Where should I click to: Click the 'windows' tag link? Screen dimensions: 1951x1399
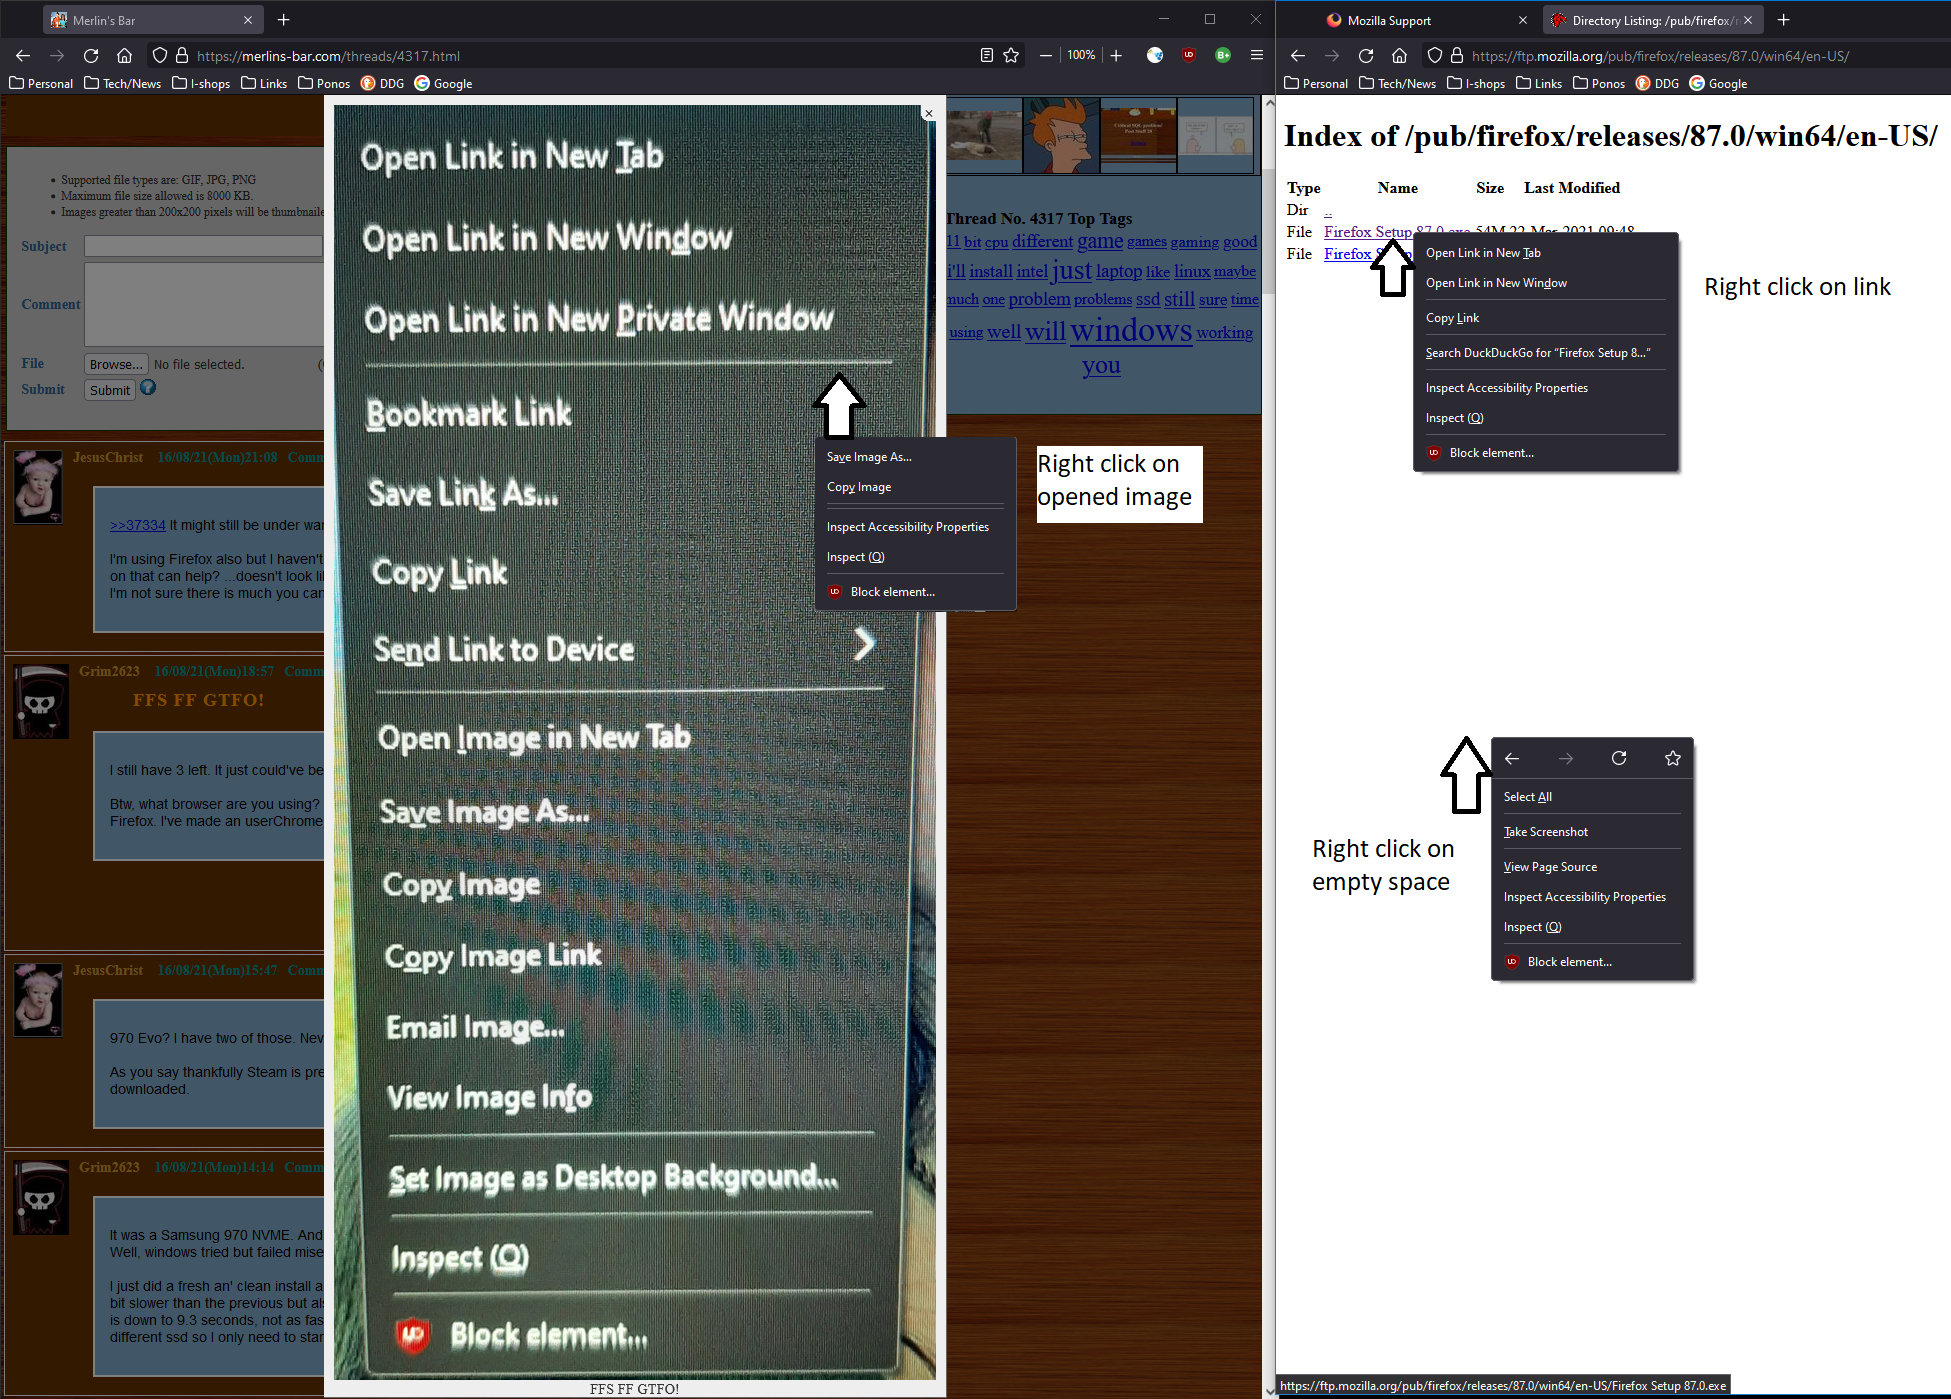(1131, 329)
